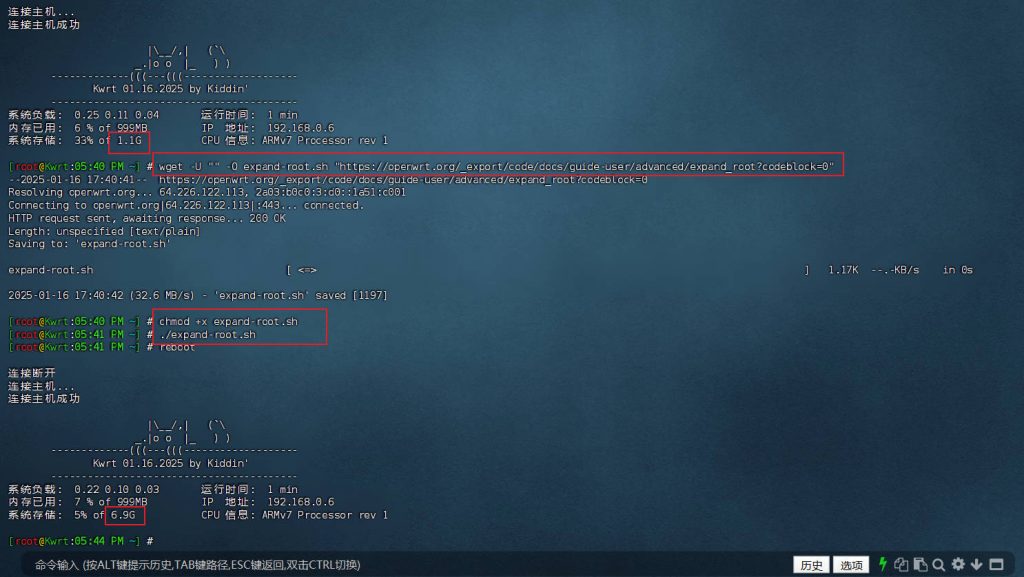Click the HTTP request sent response line
Viewport: 1024px width, 577px height.
point(146,217)
